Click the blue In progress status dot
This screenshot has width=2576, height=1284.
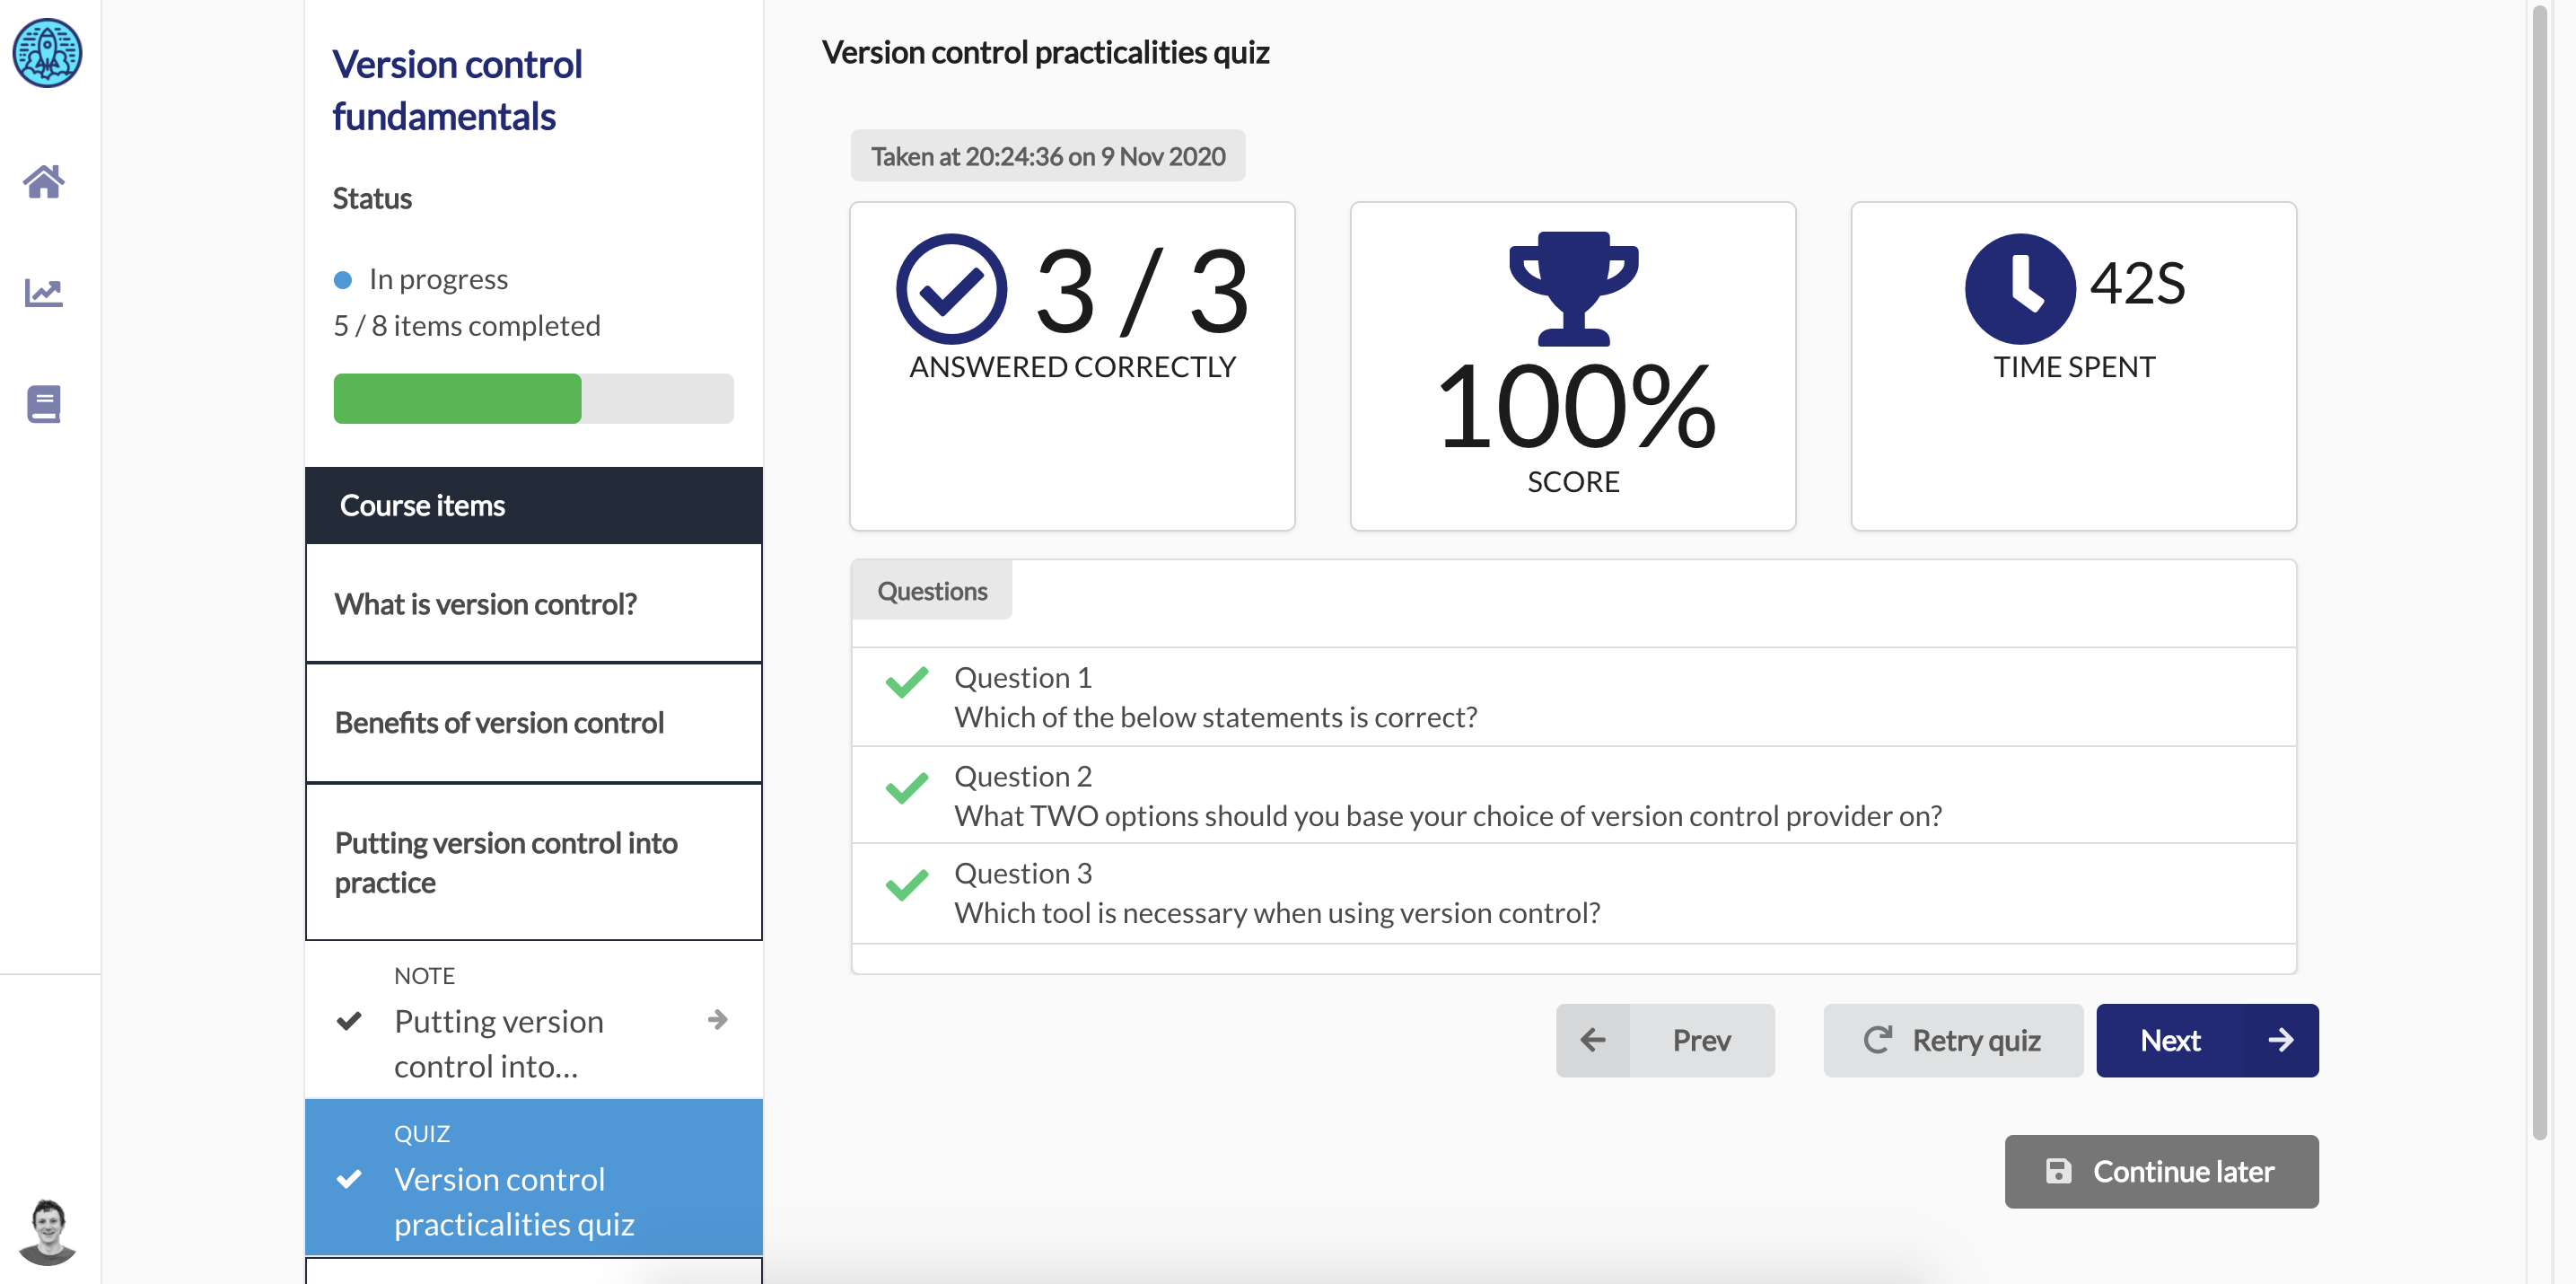click(343, 280)
